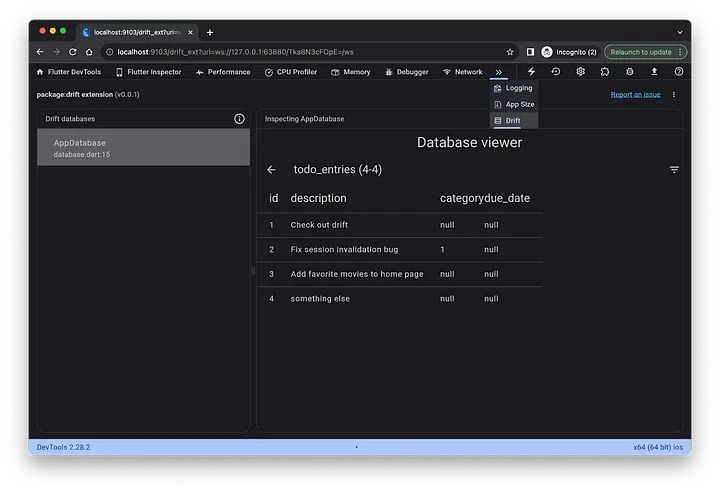Click category value 1 in row 2
Screen dimensions: 720x493
pyautogui.click(x=442, y=250)
